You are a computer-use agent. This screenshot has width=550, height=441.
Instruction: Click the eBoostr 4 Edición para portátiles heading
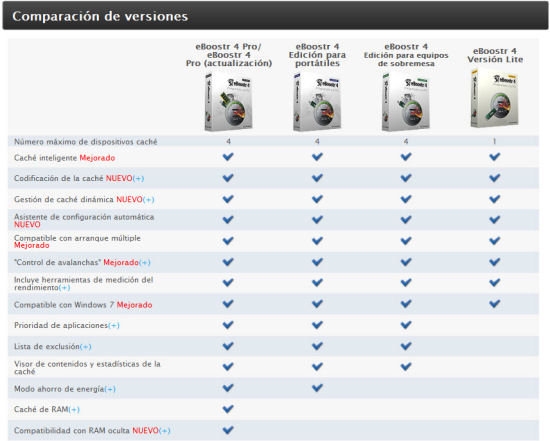(317, 55)
